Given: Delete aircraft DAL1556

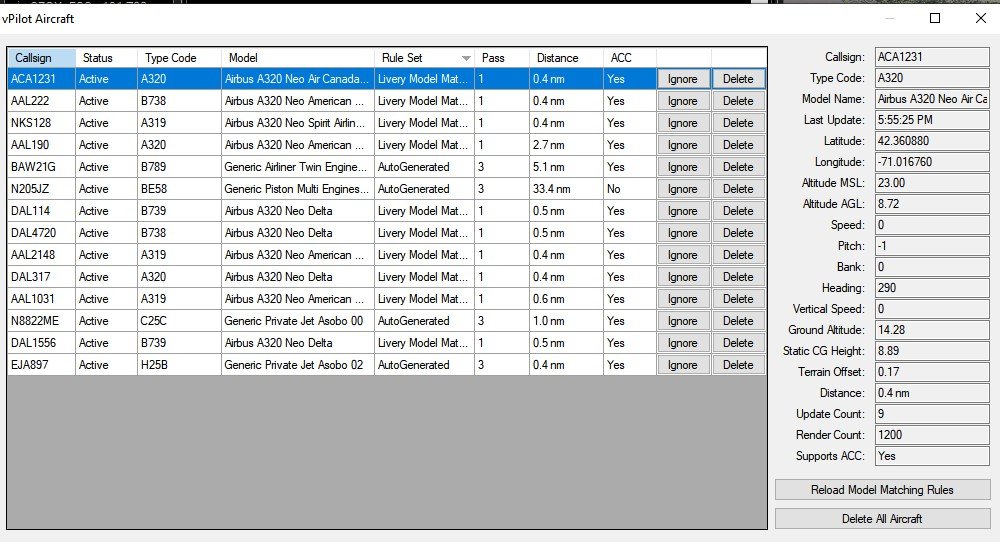Looking at the screenshot, I should coord(738,343).
